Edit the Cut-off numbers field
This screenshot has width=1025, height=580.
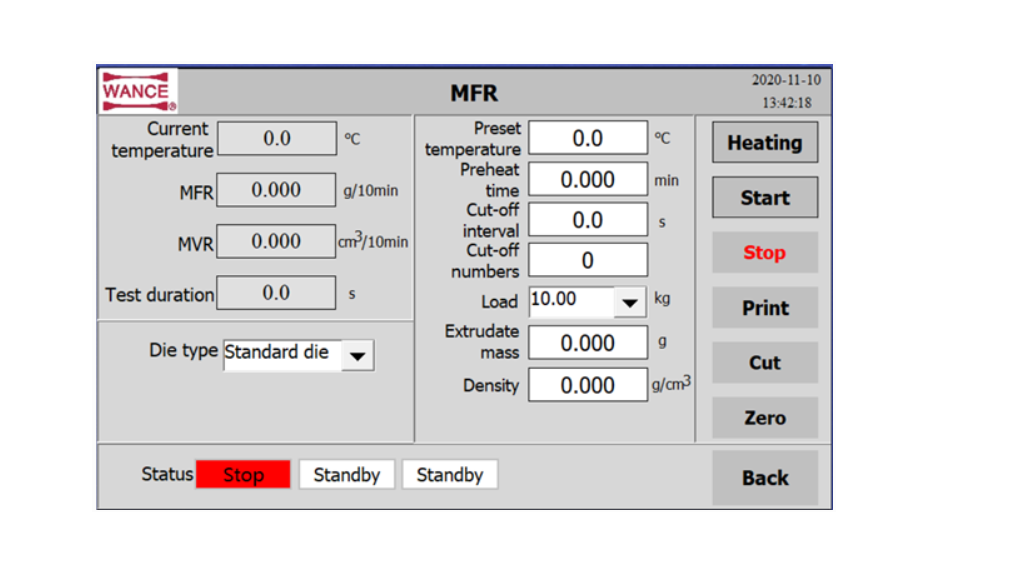(588, 261)
